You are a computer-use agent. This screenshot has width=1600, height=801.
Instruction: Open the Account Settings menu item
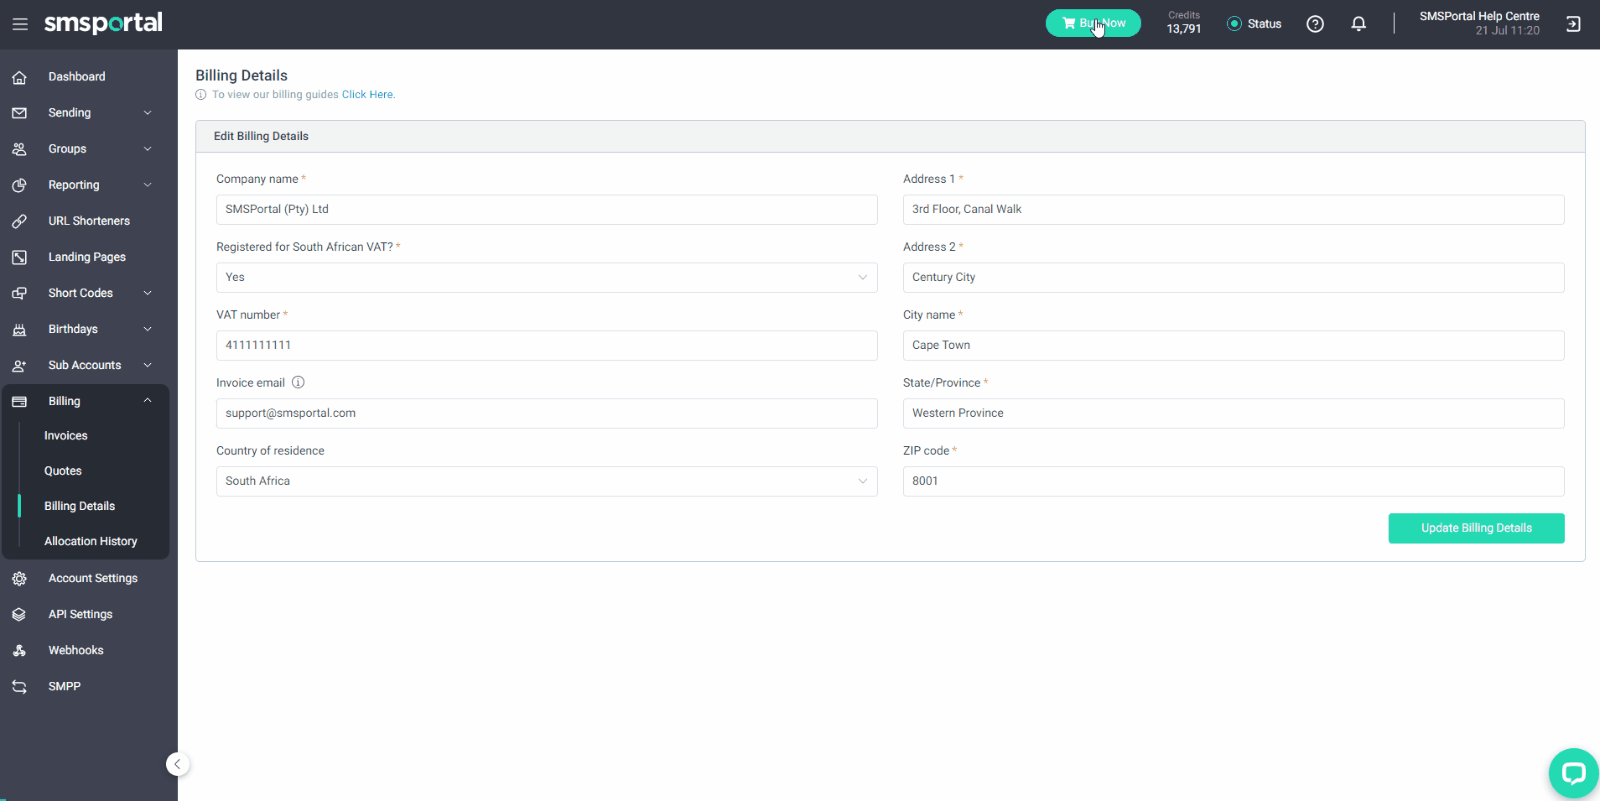(93, 578)
